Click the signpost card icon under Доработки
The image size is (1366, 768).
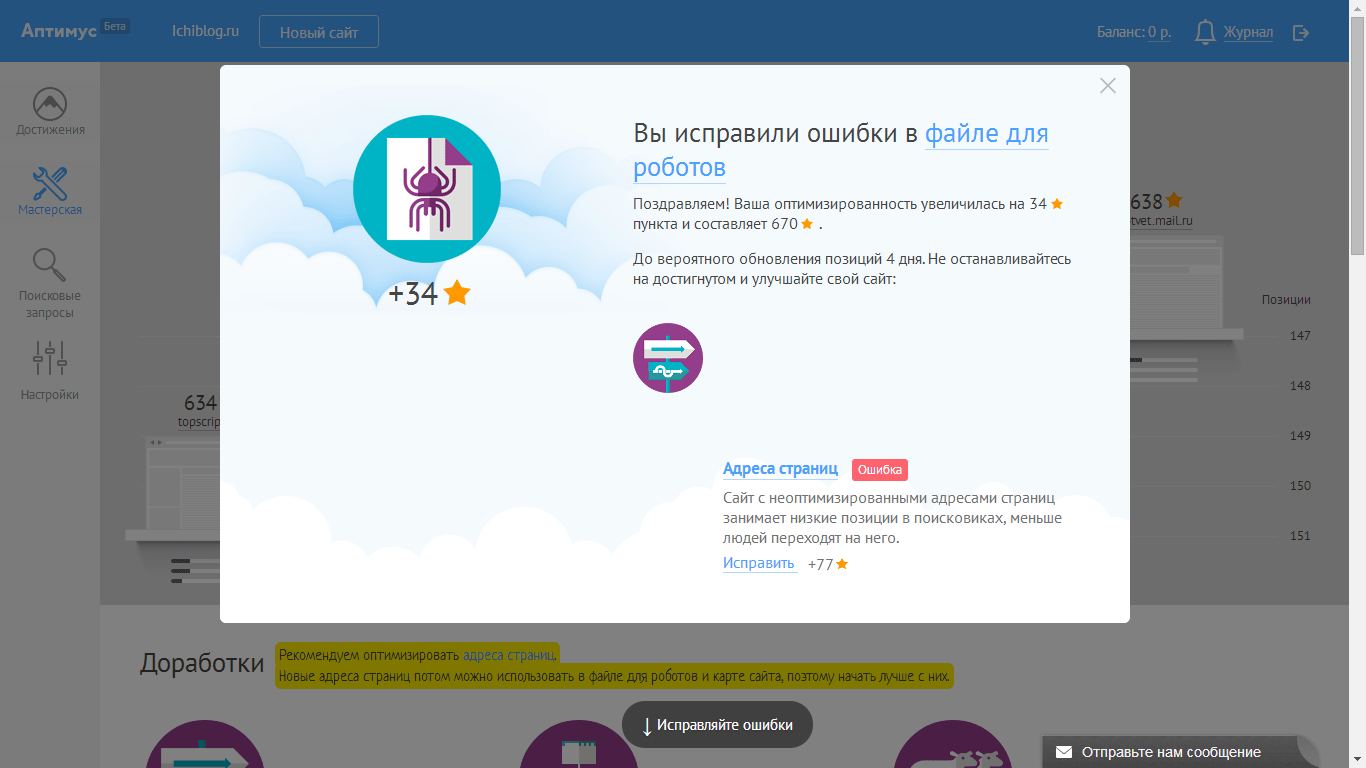click(x=205, y=744)
